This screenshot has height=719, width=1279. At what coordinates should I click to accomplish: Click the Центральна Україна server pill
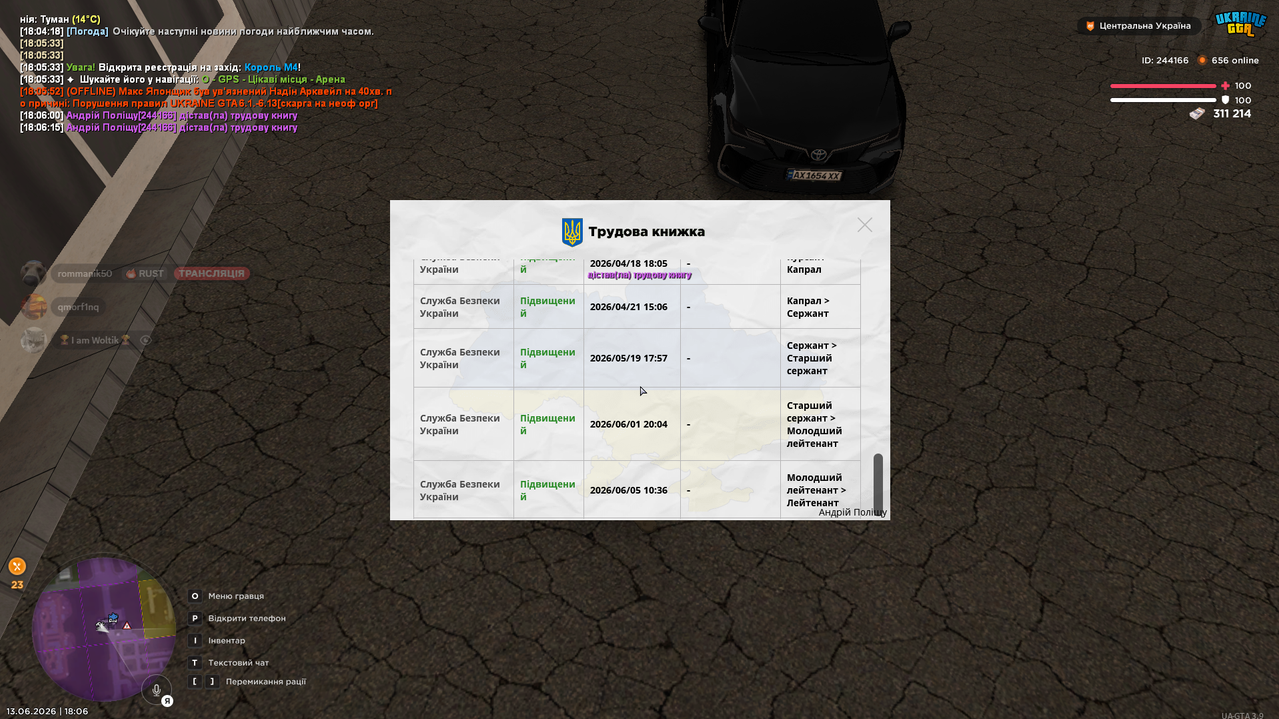tap(1139, 26)
